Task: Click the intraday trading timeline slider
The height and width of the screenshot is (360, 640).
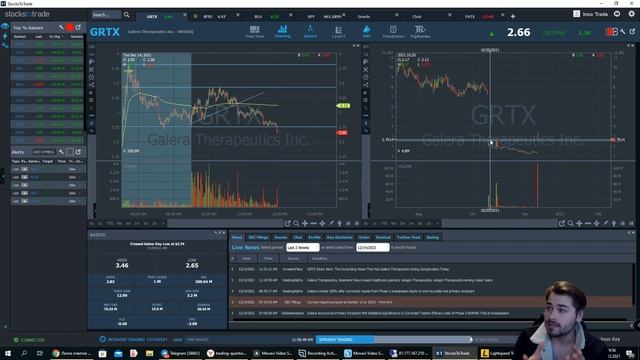Action: click(x=394, y=339)
